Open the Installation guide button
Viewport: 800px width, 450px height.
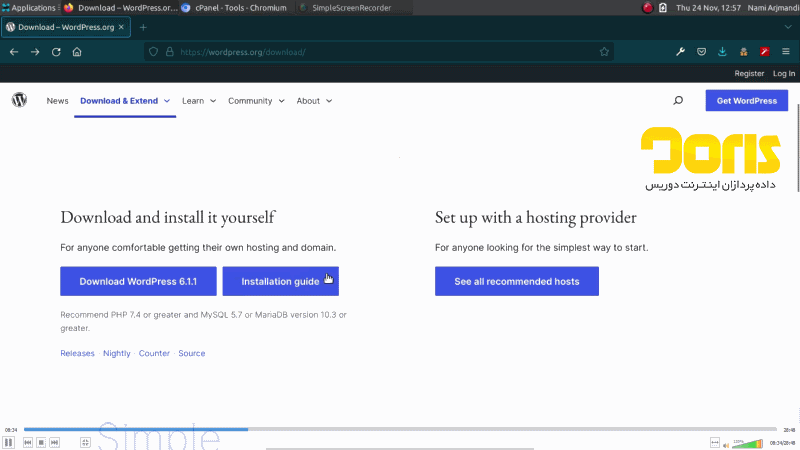tap(281, 281)
